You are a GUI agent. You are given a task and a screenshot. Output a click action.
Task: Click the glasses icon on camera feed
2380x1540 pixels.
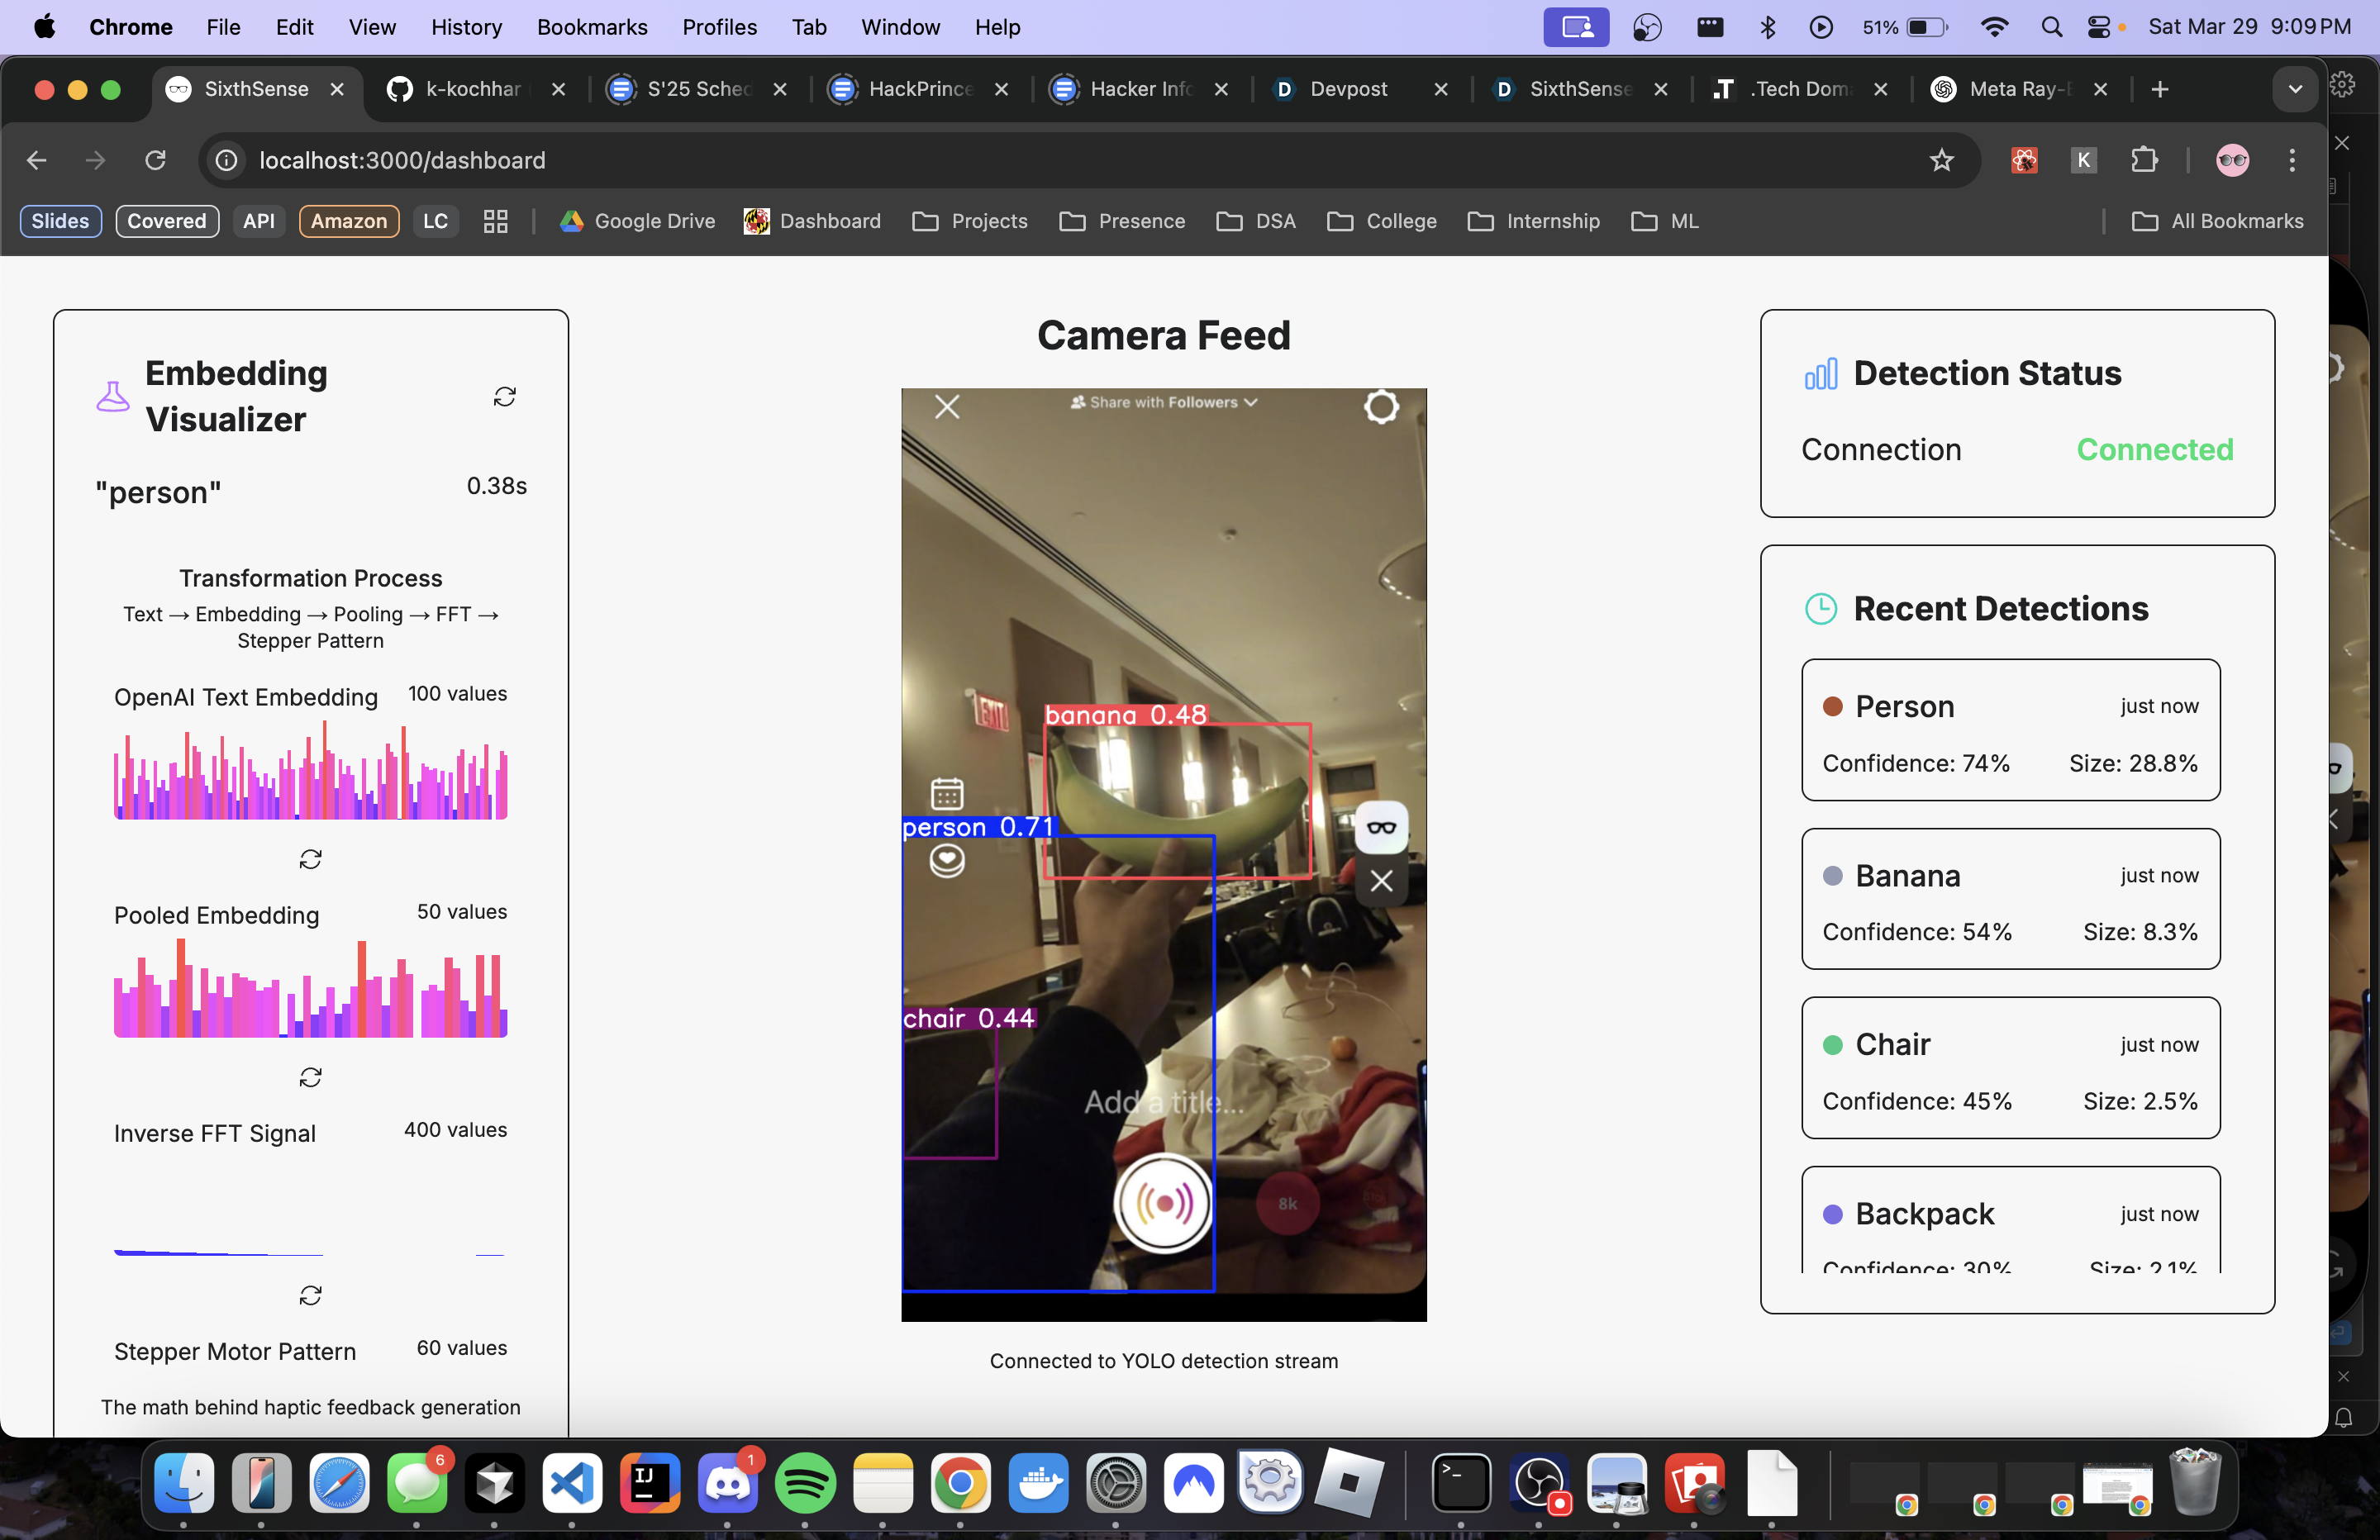pyautogui.click(x=1381, y=827)
